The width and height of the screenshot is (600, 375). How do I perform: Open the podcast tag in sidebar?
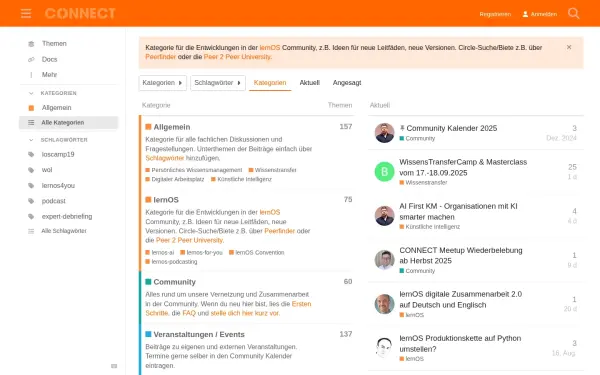pyautogui.click(x=54, y=201)
